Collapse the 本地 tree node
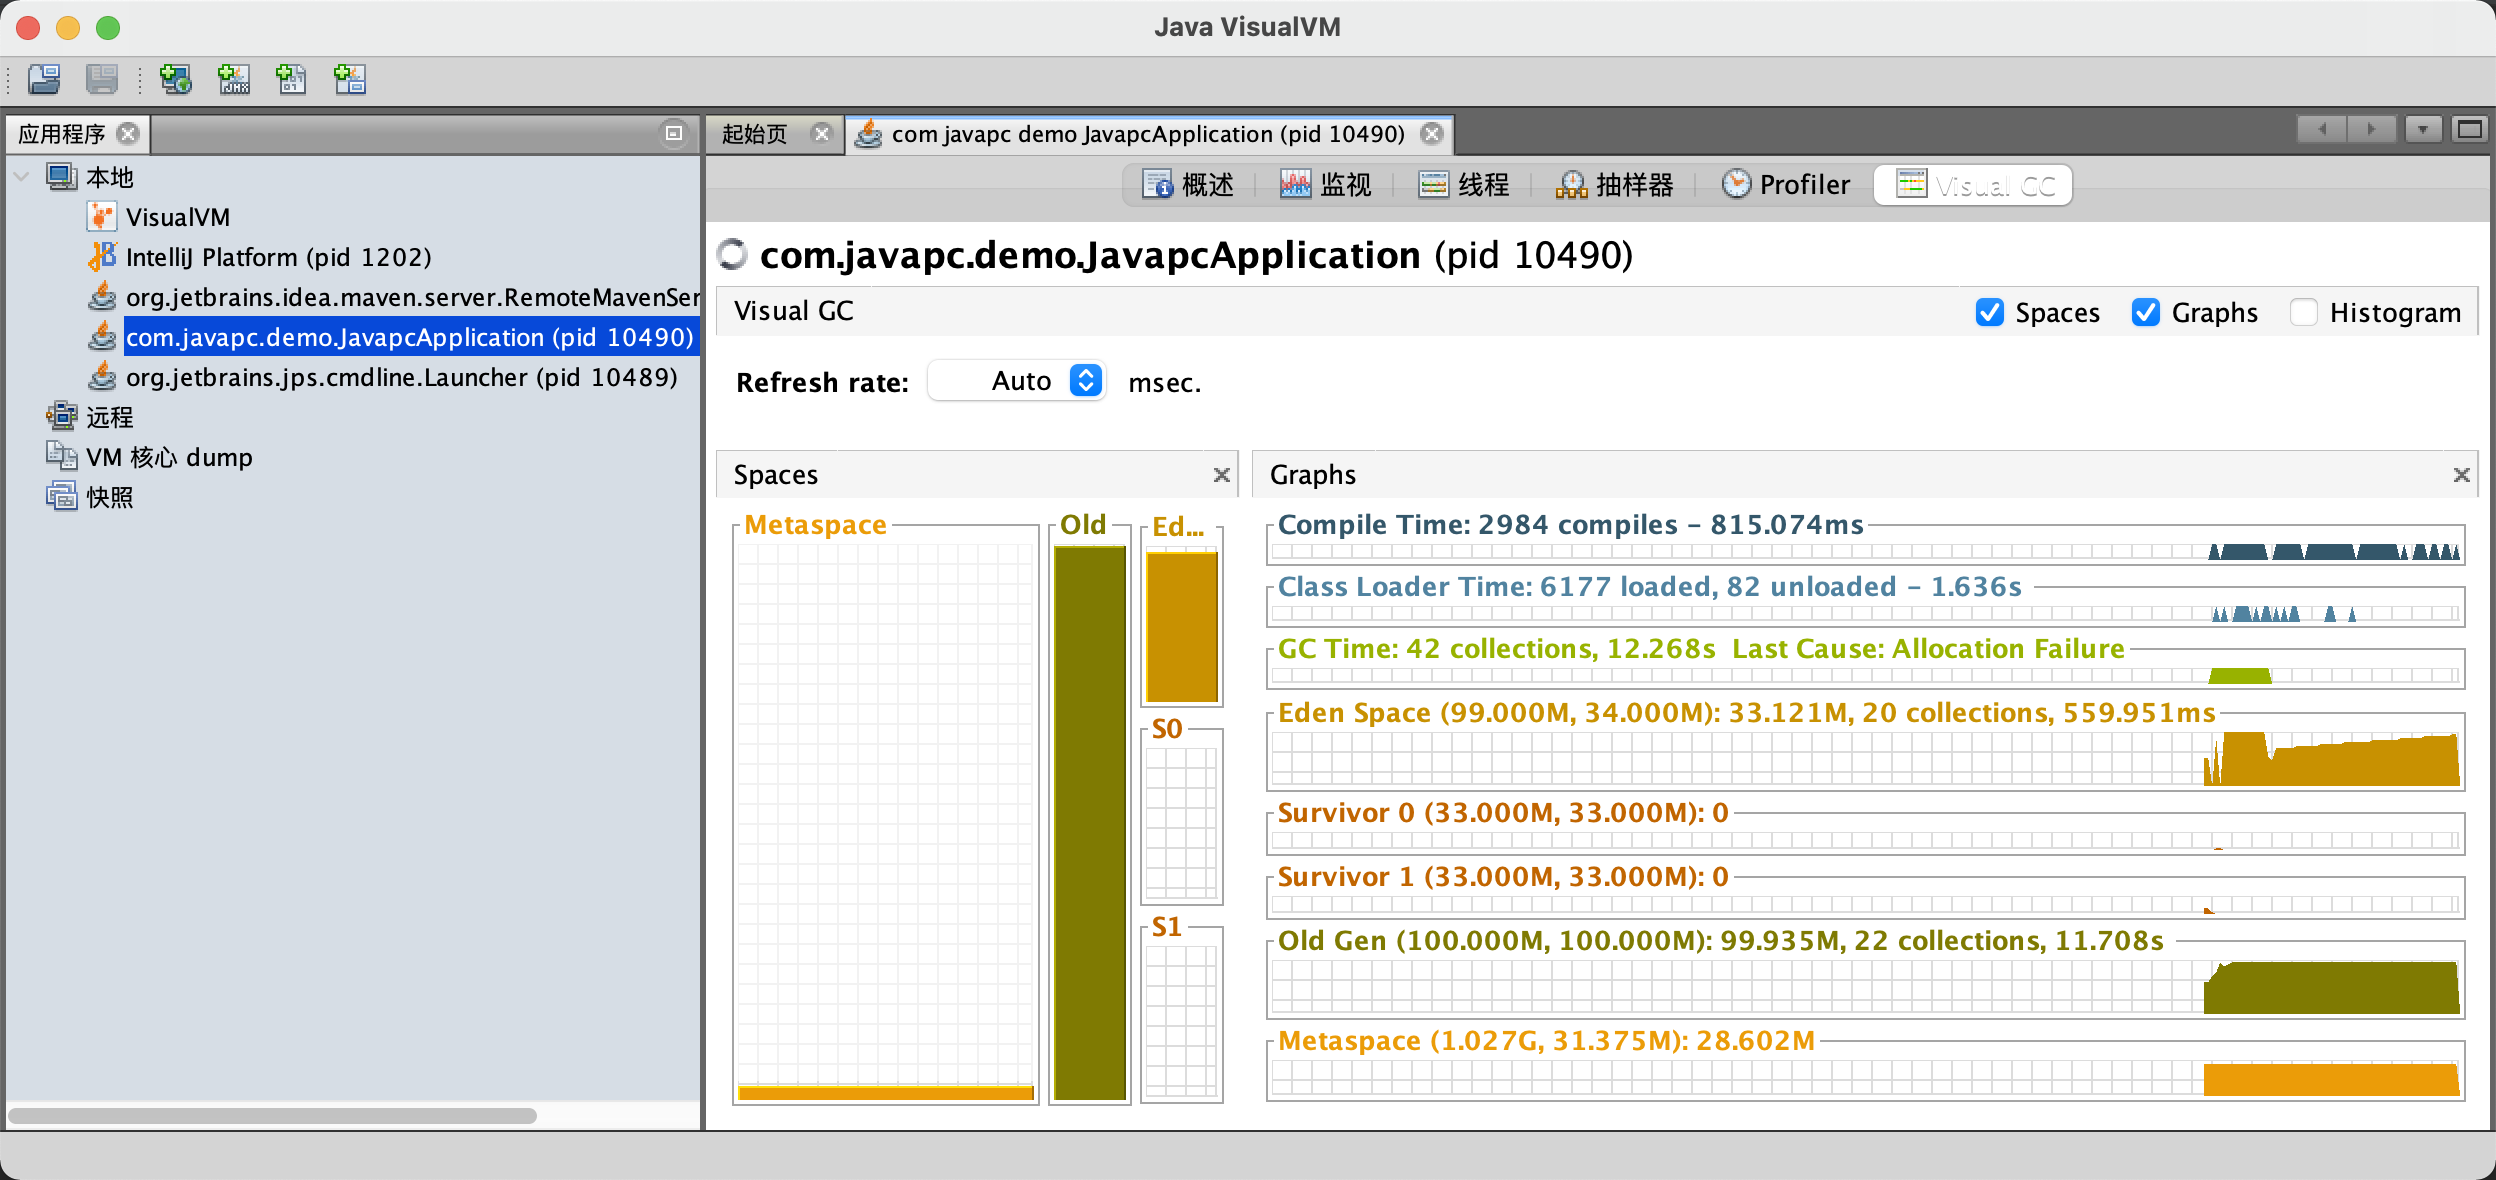Screen dimensions: 2496x1180 tap(21, 177)
